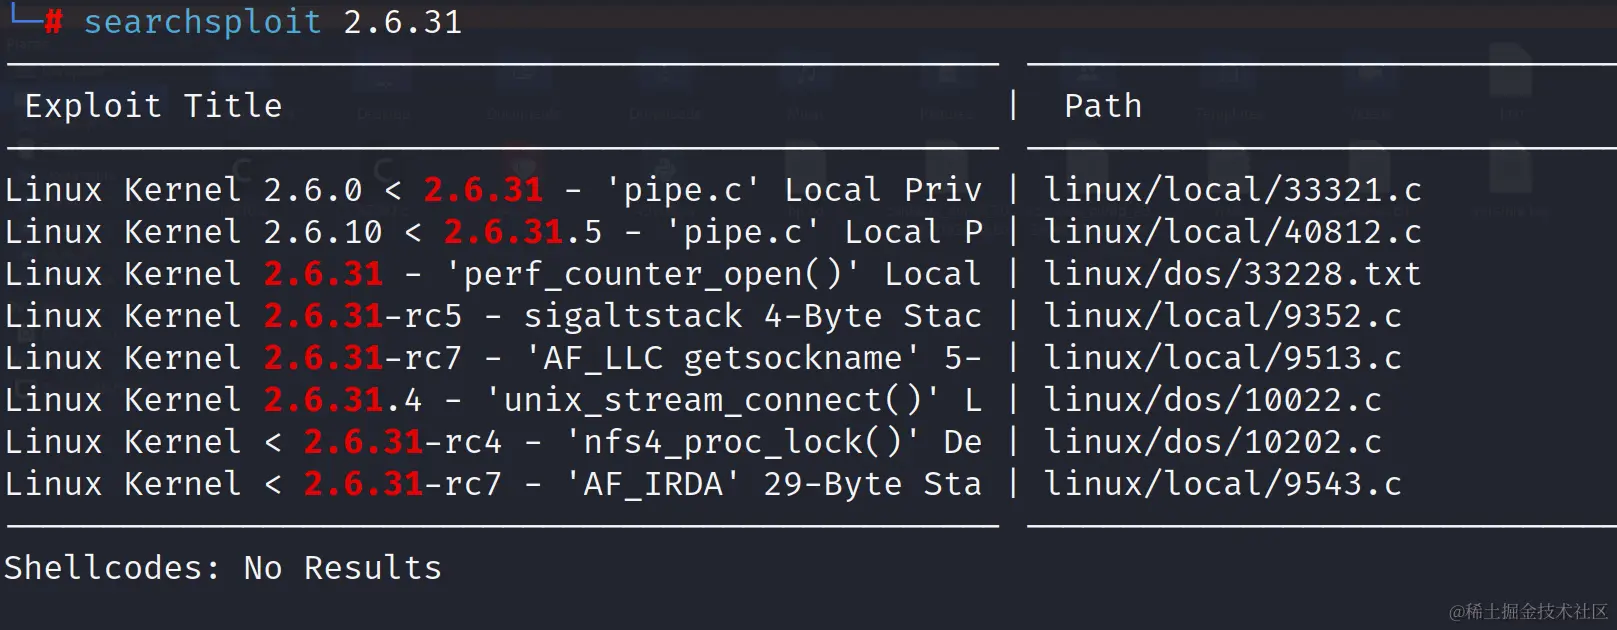Click path linux/local/9352.c
The image size is (1617, 630).
1223,316
